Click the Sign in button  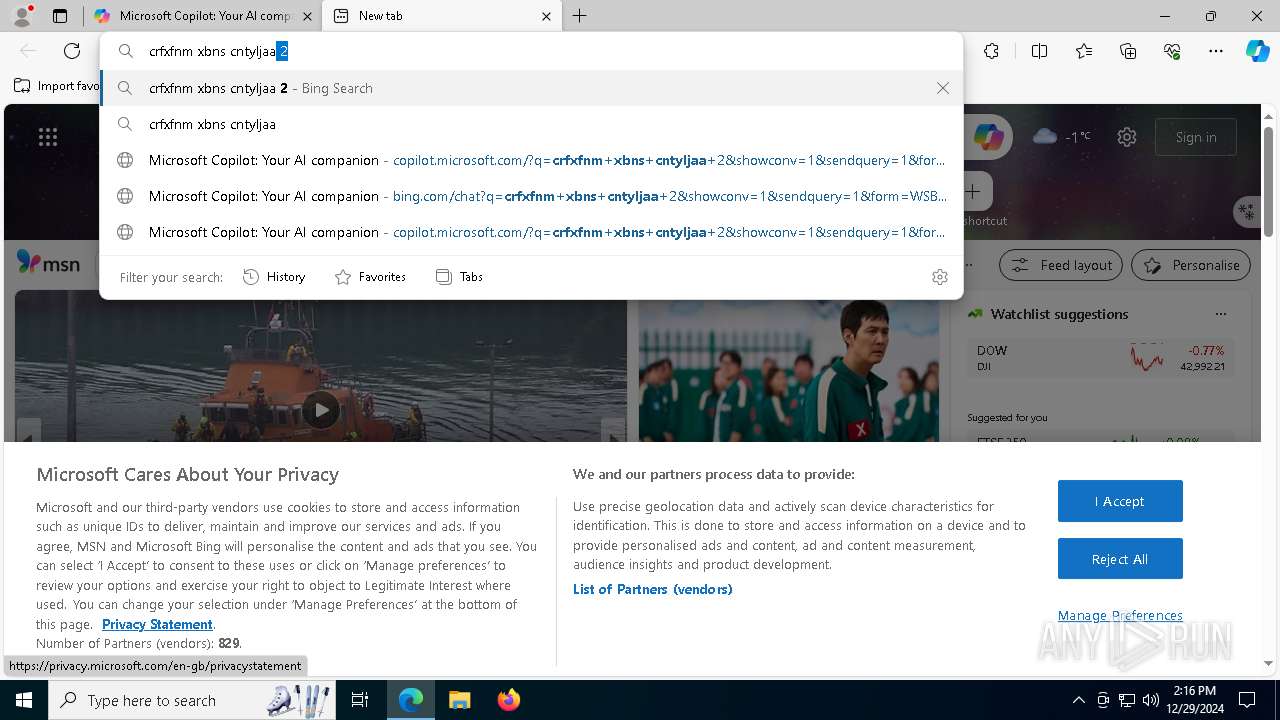[1196, 137]
